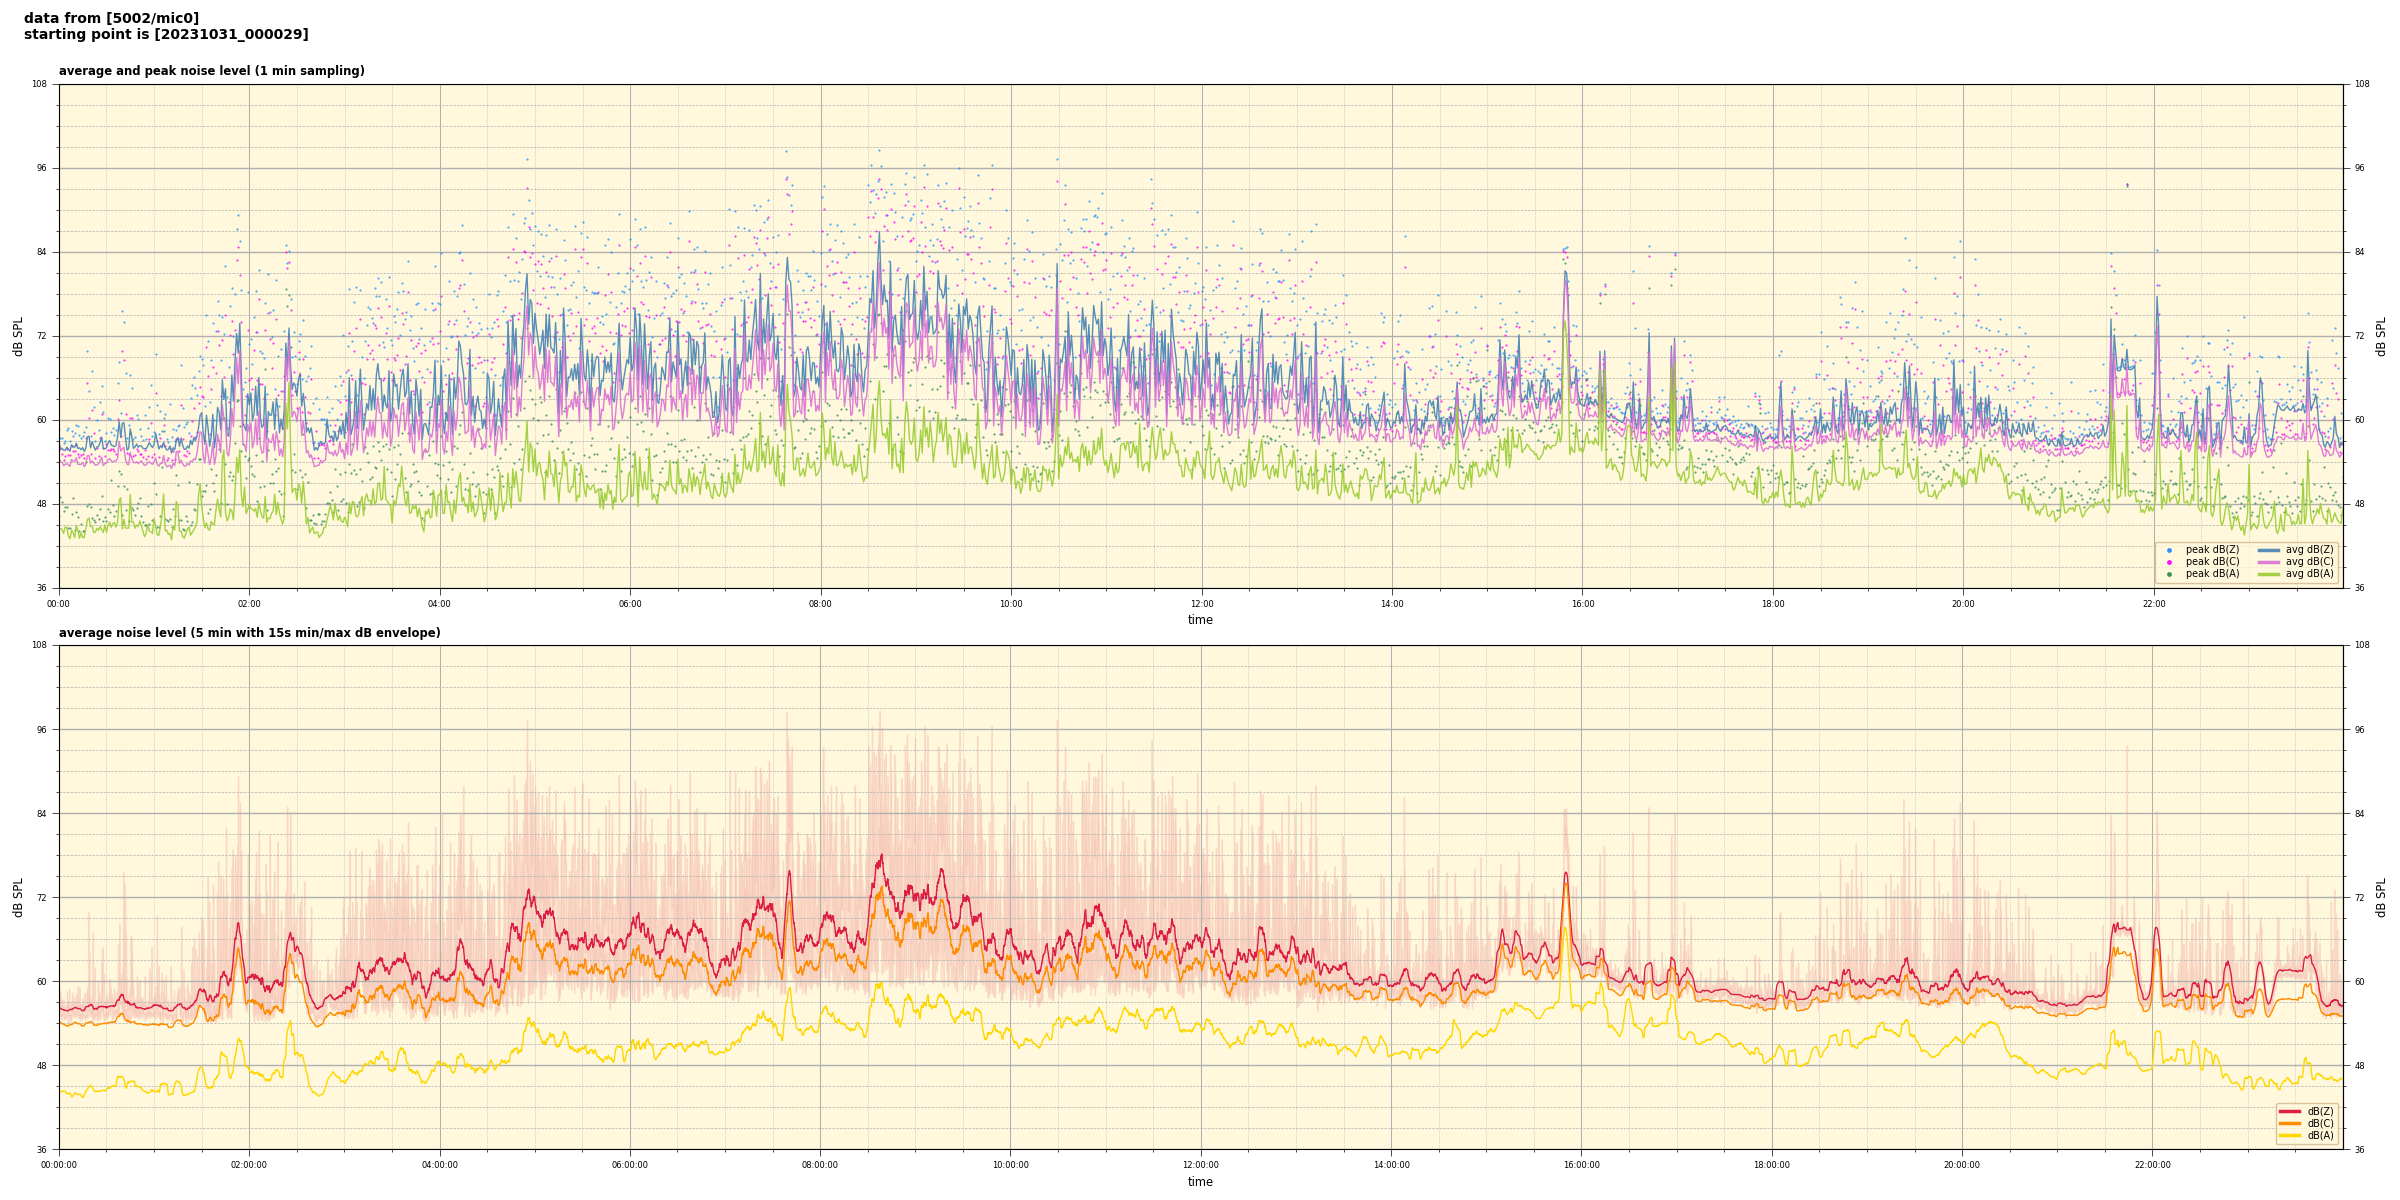Click the avg dB(Z) legend line swatch

coord(2269,550)
